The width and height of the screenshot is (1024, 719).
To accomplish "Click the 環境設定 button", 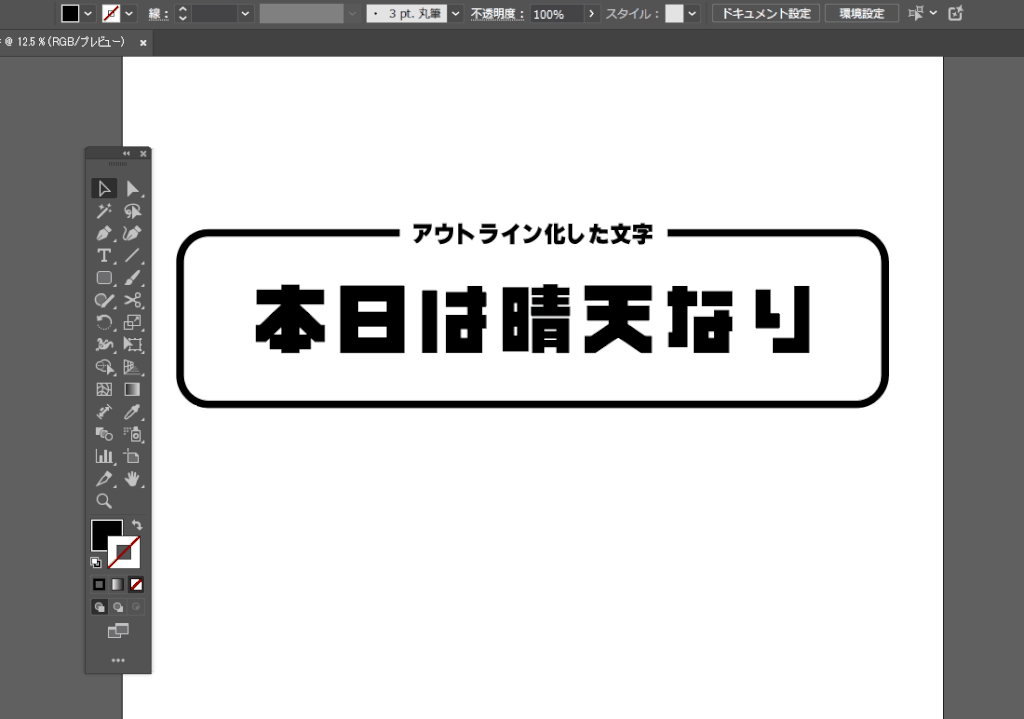I will click(x=862, y=13).
